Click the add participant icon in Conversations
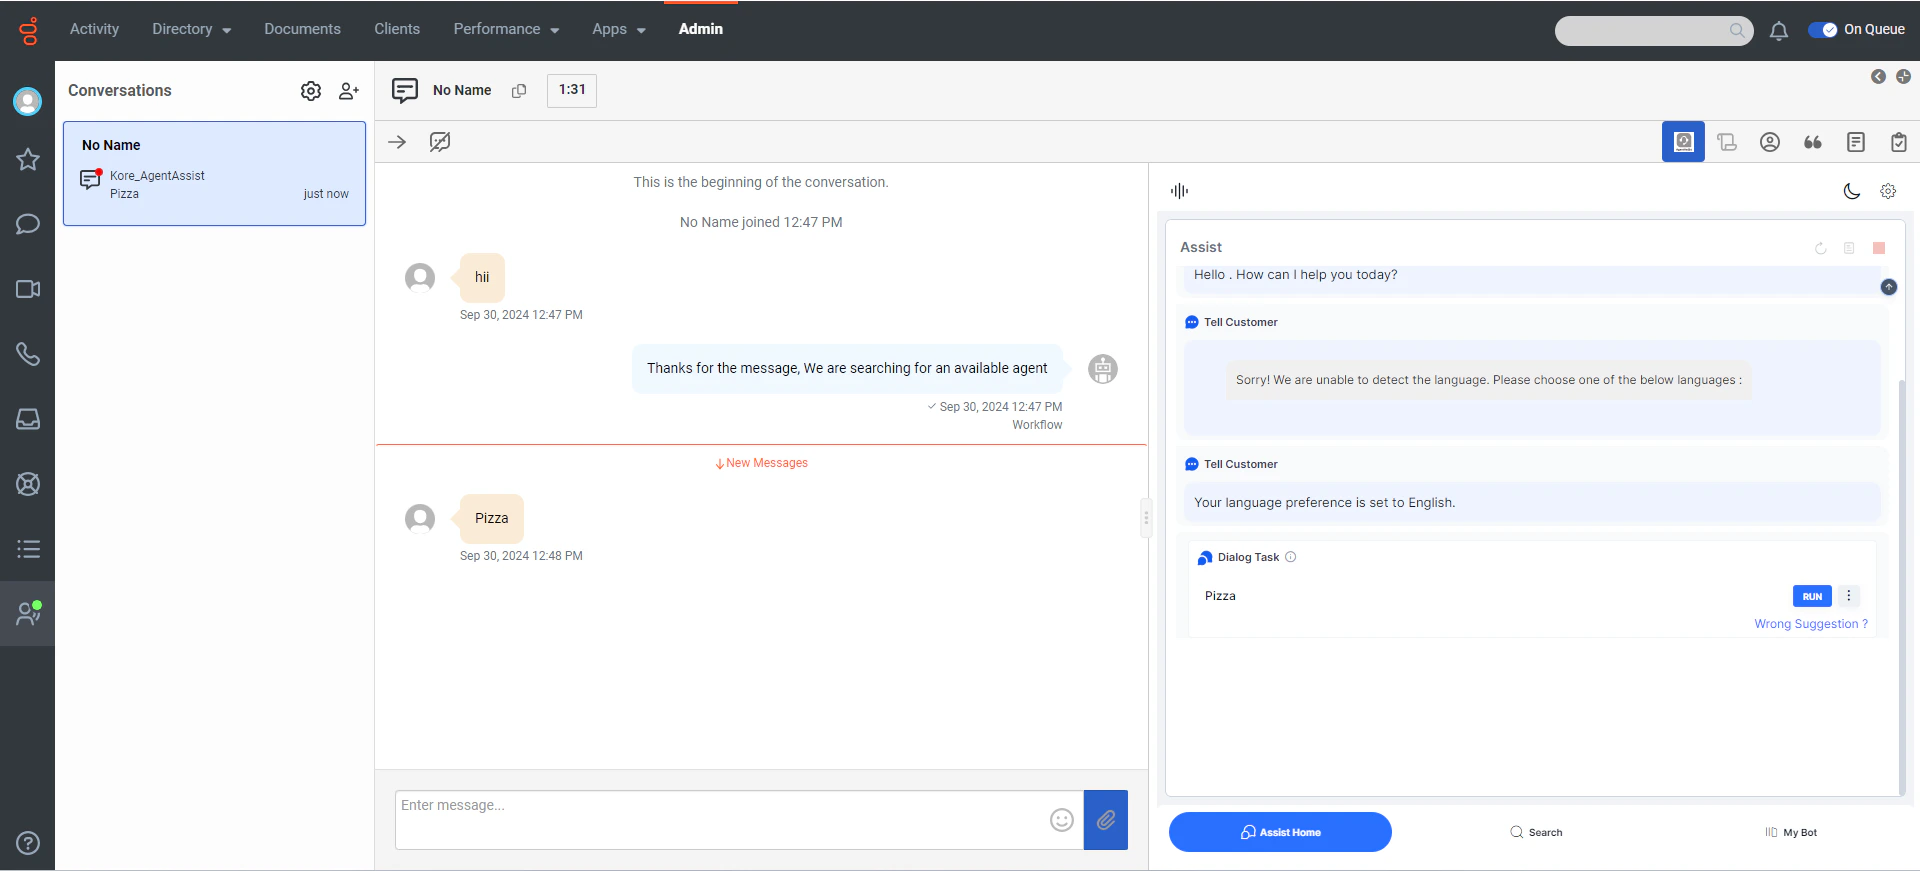 coord(348,91)
